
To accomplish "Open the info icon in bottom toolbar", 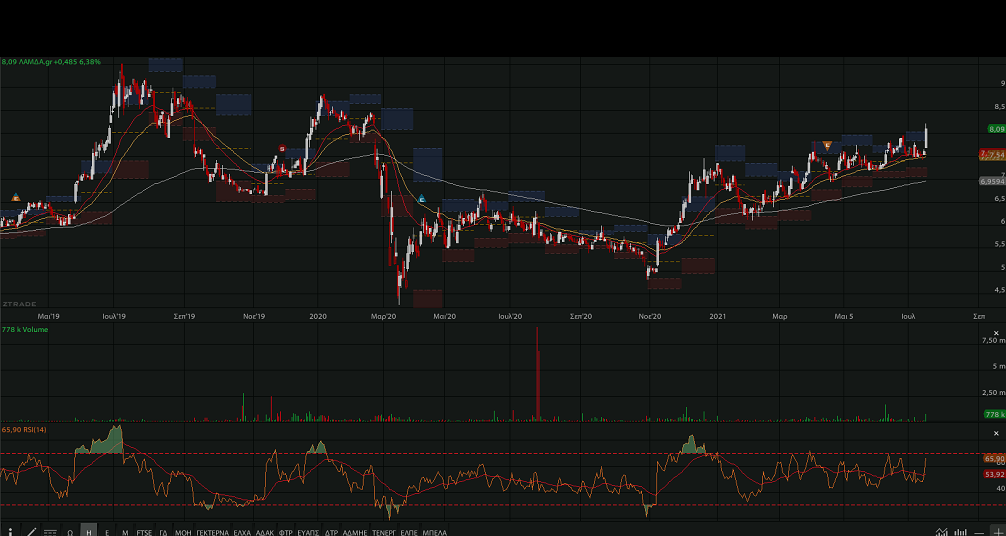I will point(10,532).
